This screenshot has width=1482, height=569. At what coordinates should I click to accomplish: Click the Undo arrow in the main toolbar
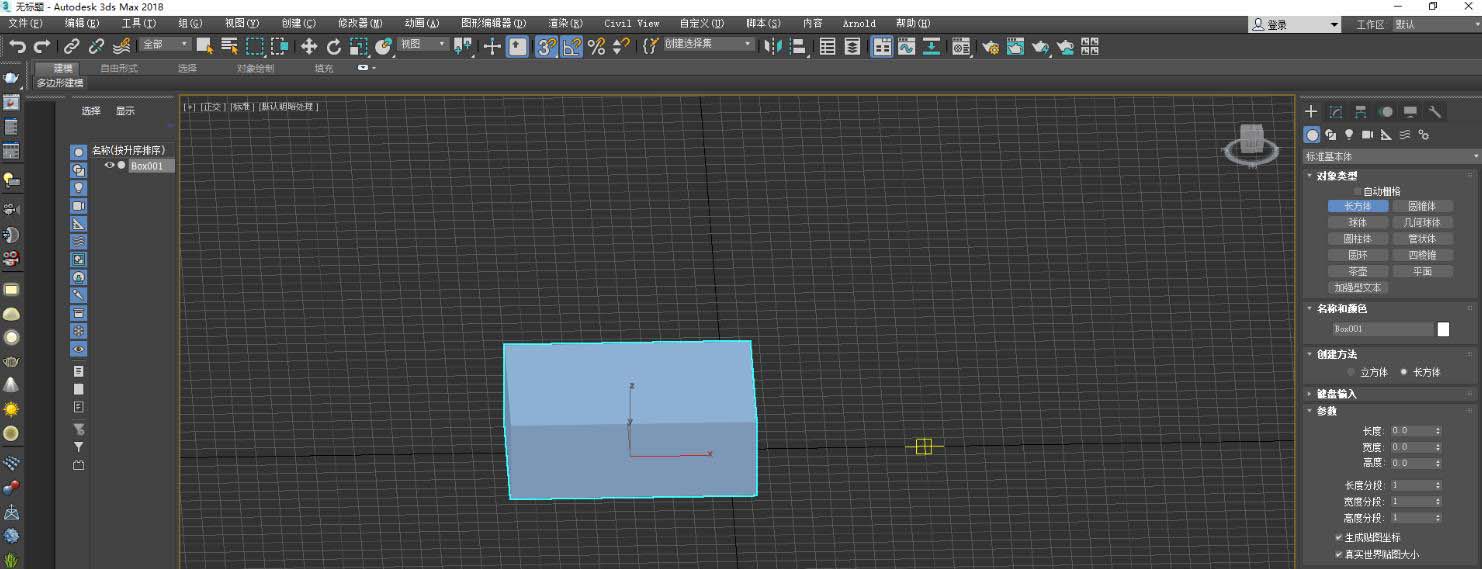(17, 45)
